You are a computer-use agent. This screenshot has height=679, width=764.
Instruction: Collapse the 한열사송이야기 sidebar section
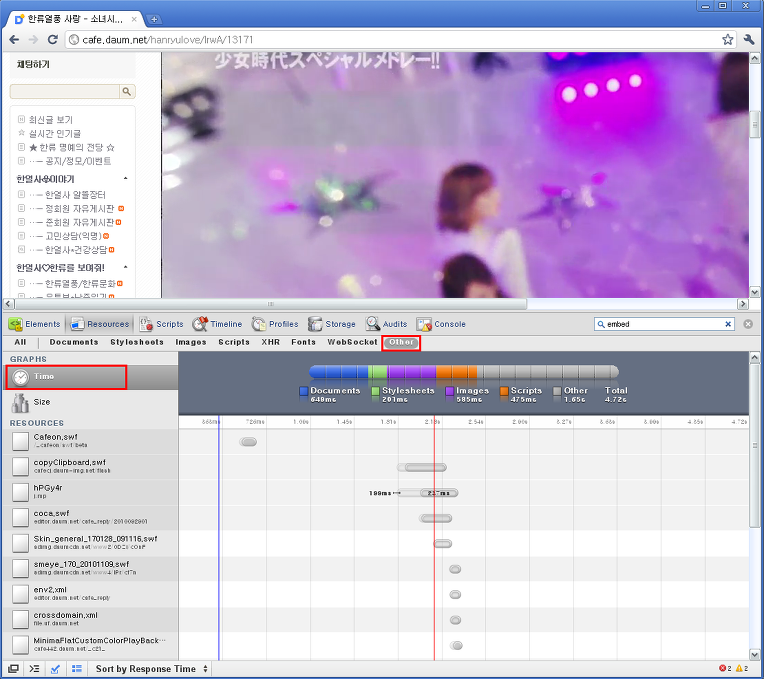126,178
